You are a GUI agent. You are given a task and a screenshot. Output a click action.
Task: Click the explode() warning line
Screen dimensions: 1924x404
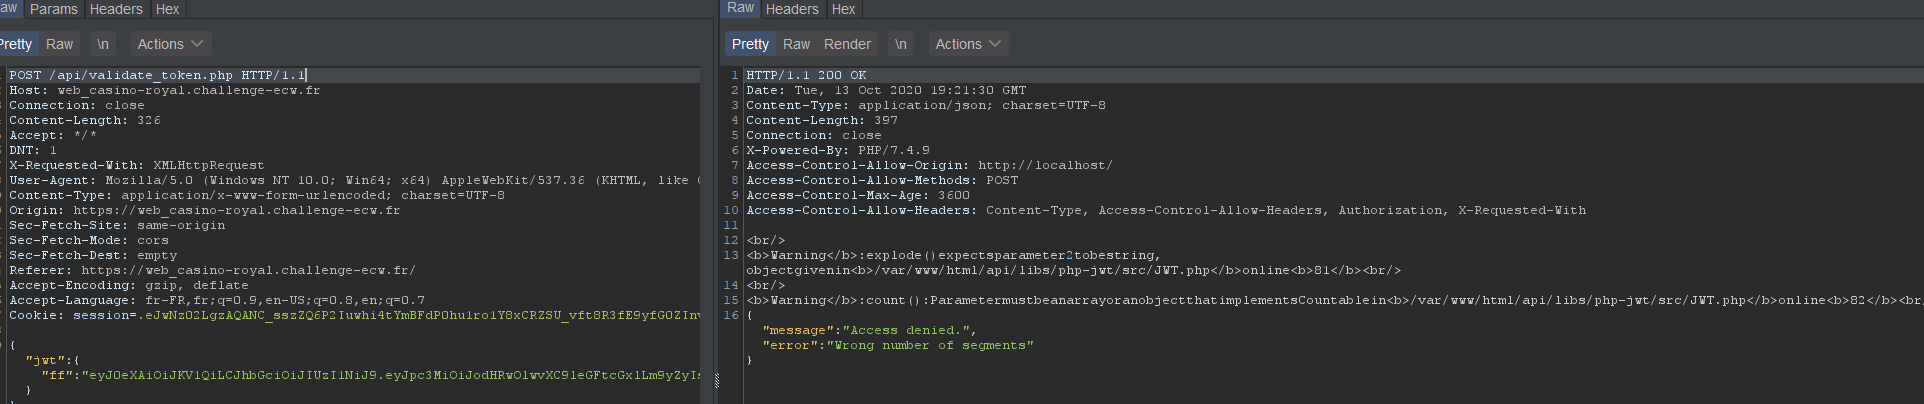(1073, 263)
